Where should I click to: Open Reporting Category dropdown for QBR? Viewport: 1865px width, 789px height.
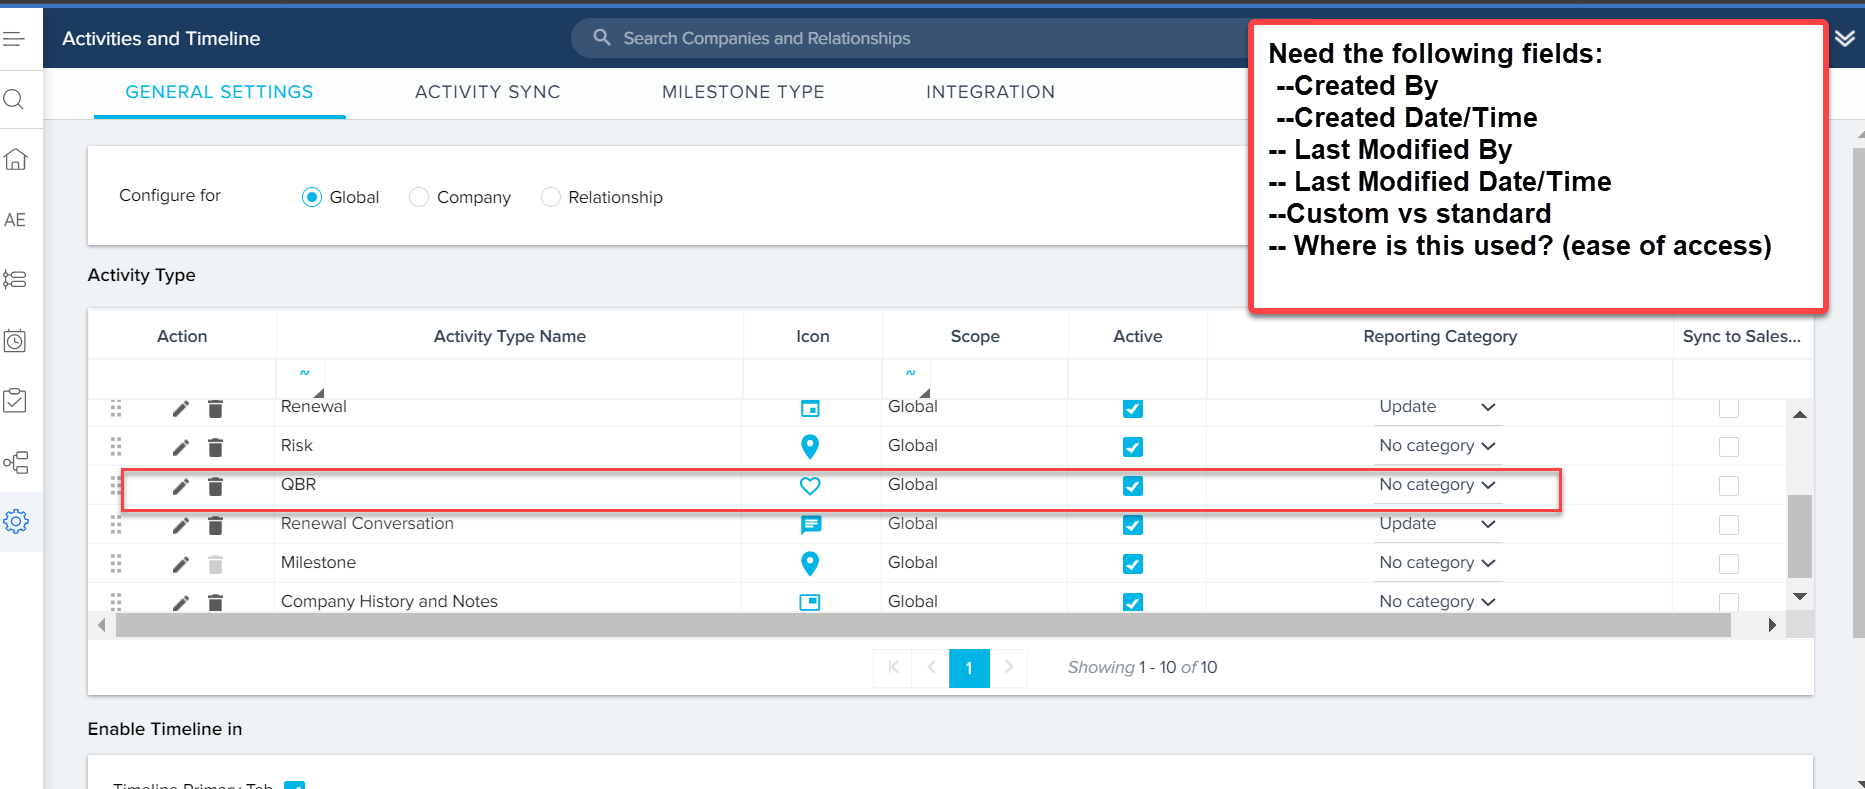(x=1437, y=485)
